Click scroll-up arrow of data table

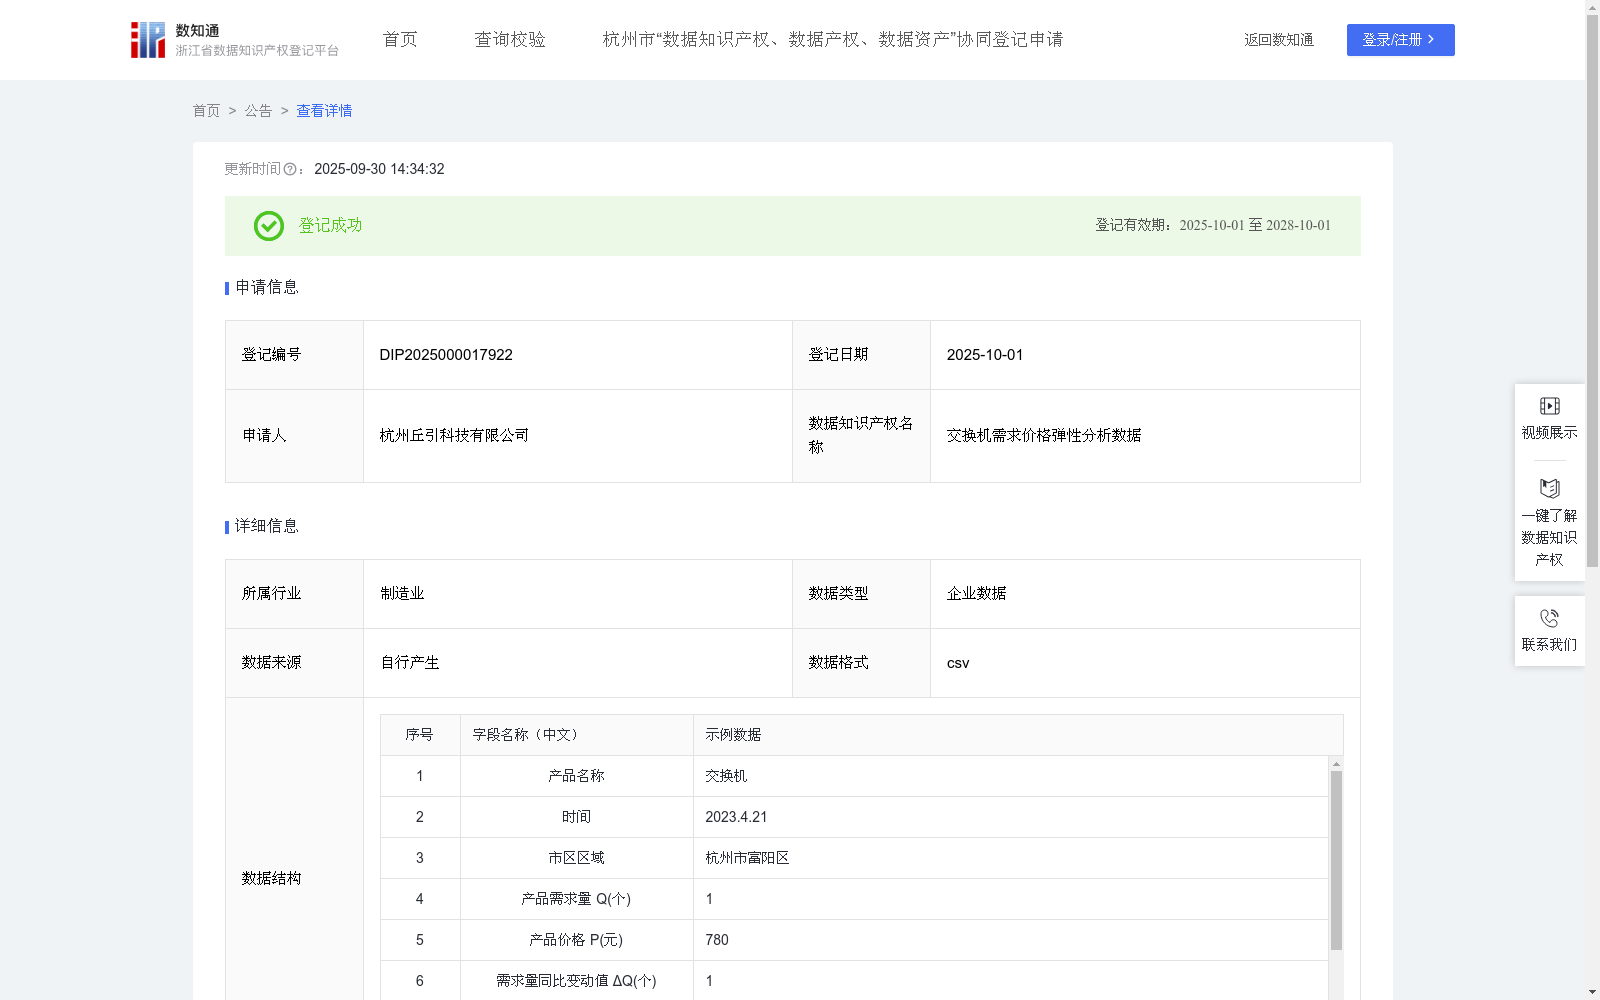click(x=1336, y=764)
